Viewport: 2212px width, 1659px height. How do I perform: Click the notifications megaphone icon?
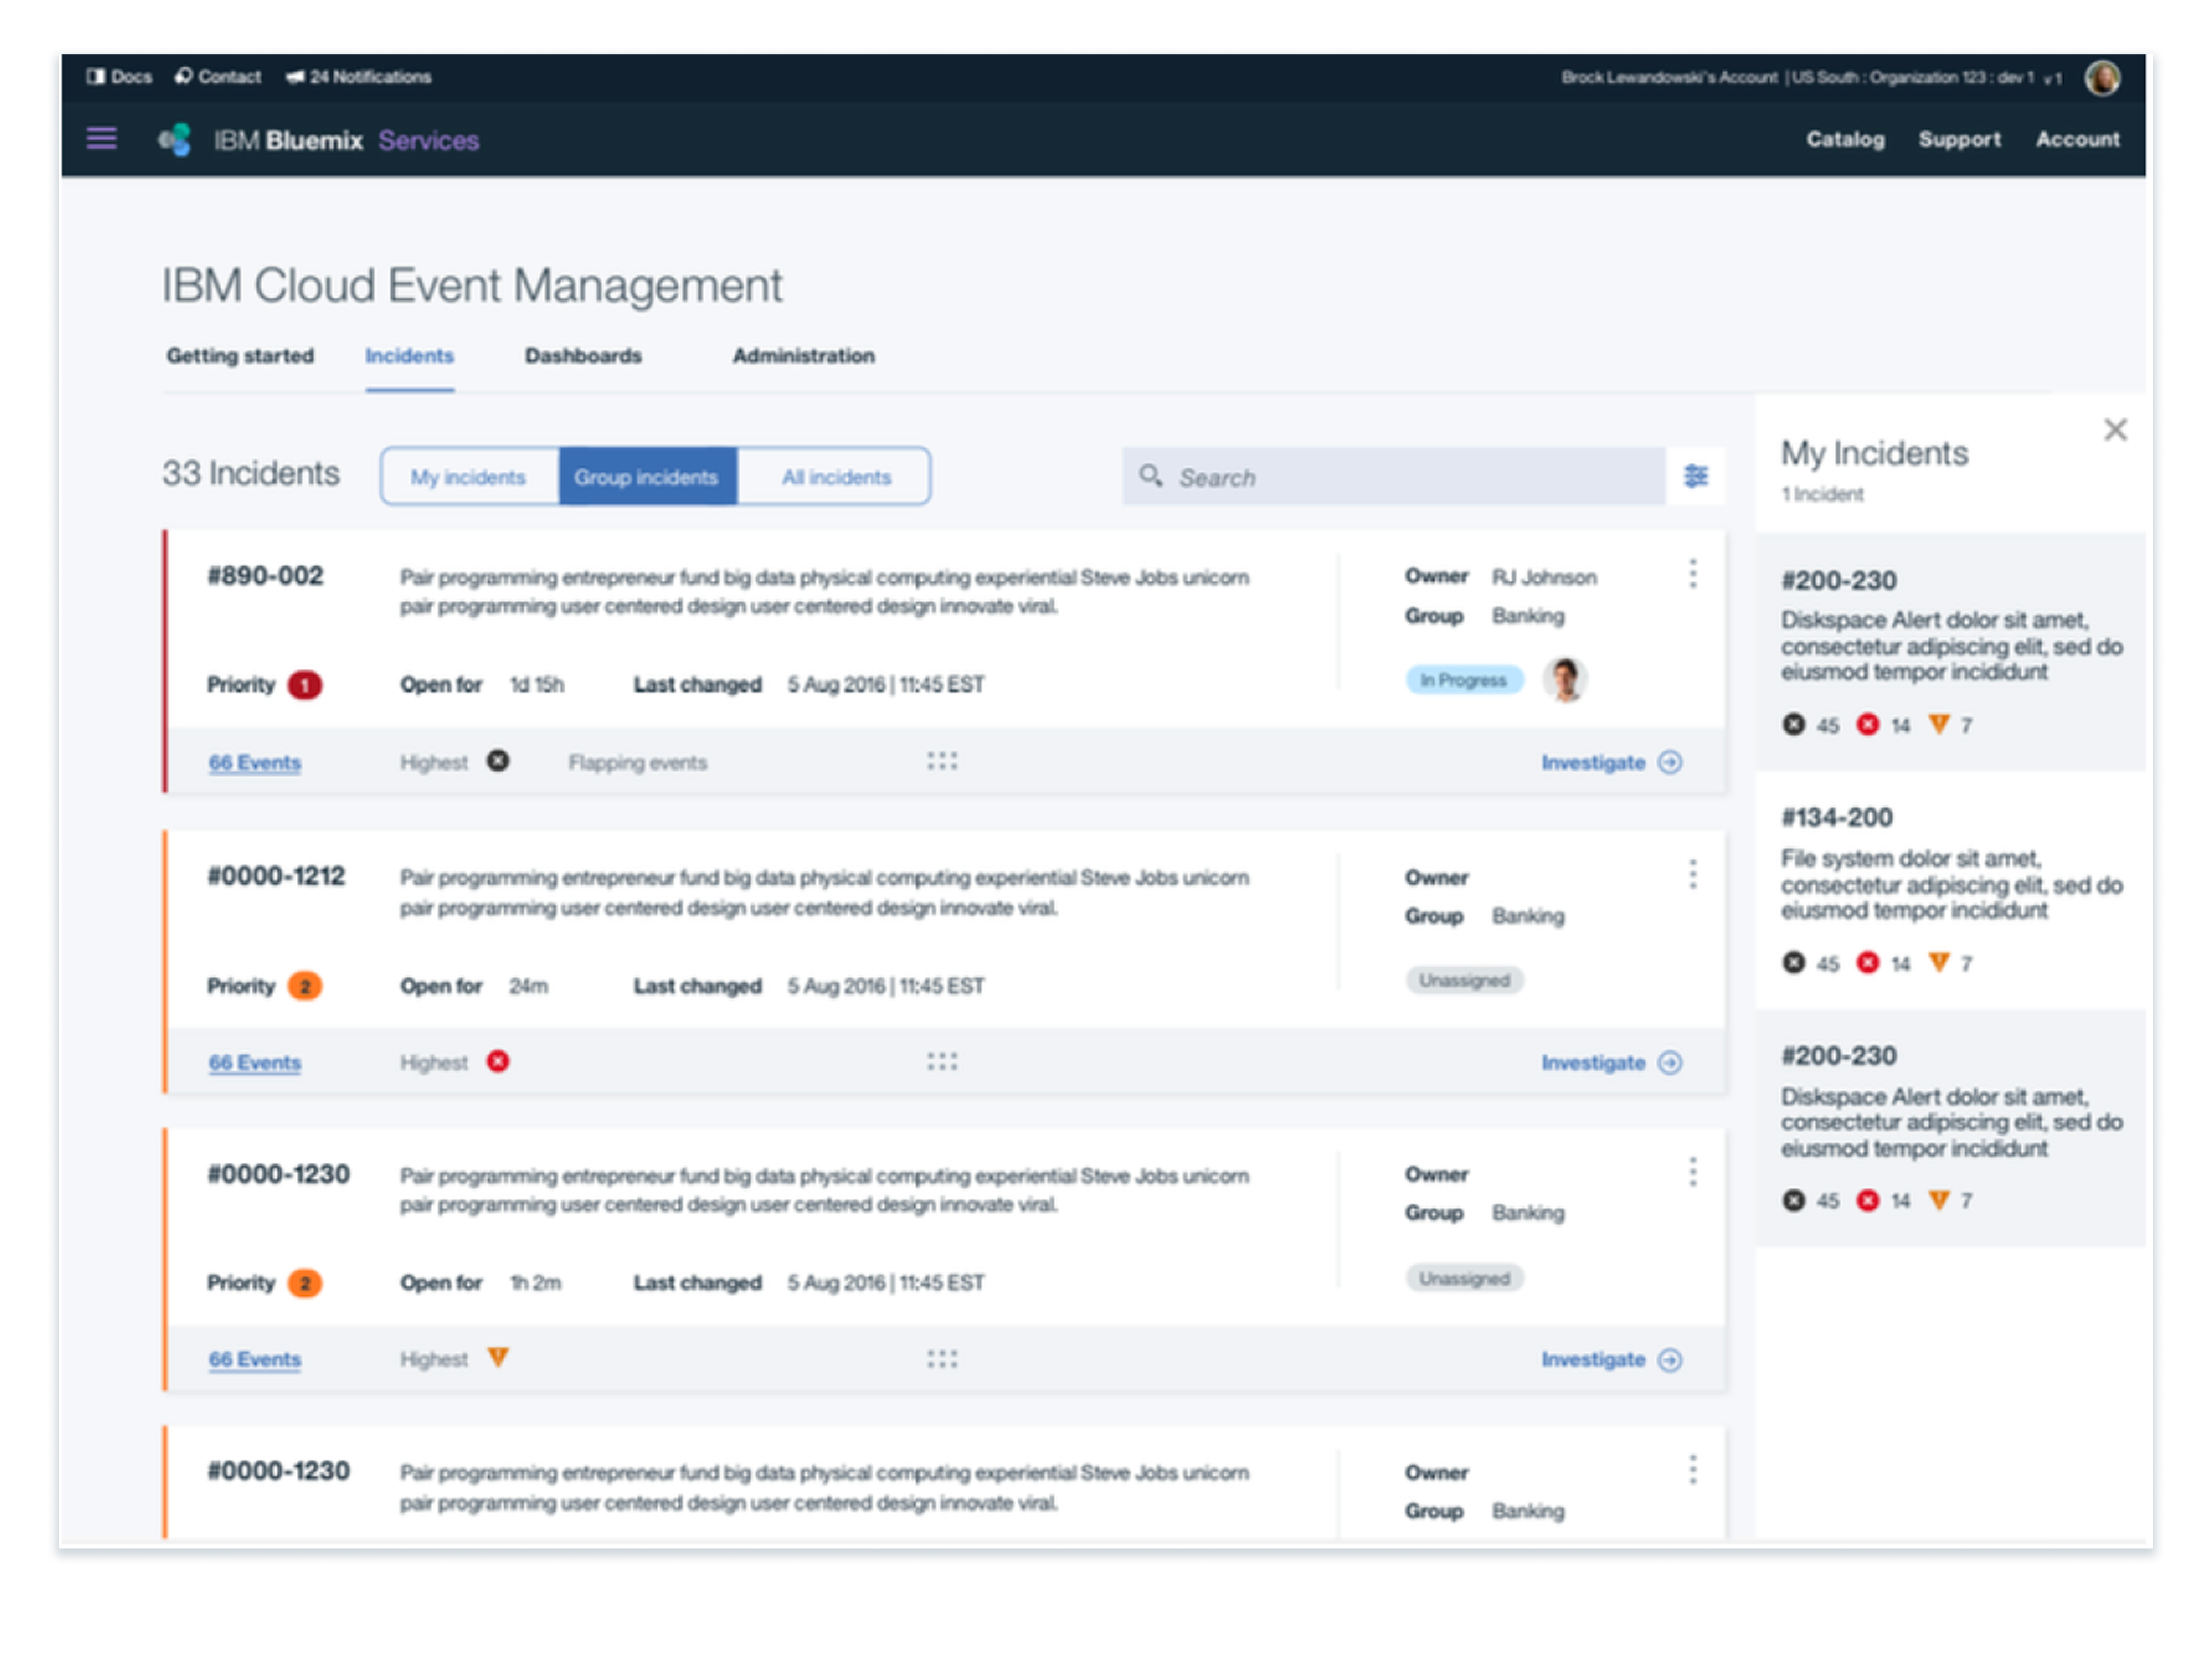pos(295,76)
